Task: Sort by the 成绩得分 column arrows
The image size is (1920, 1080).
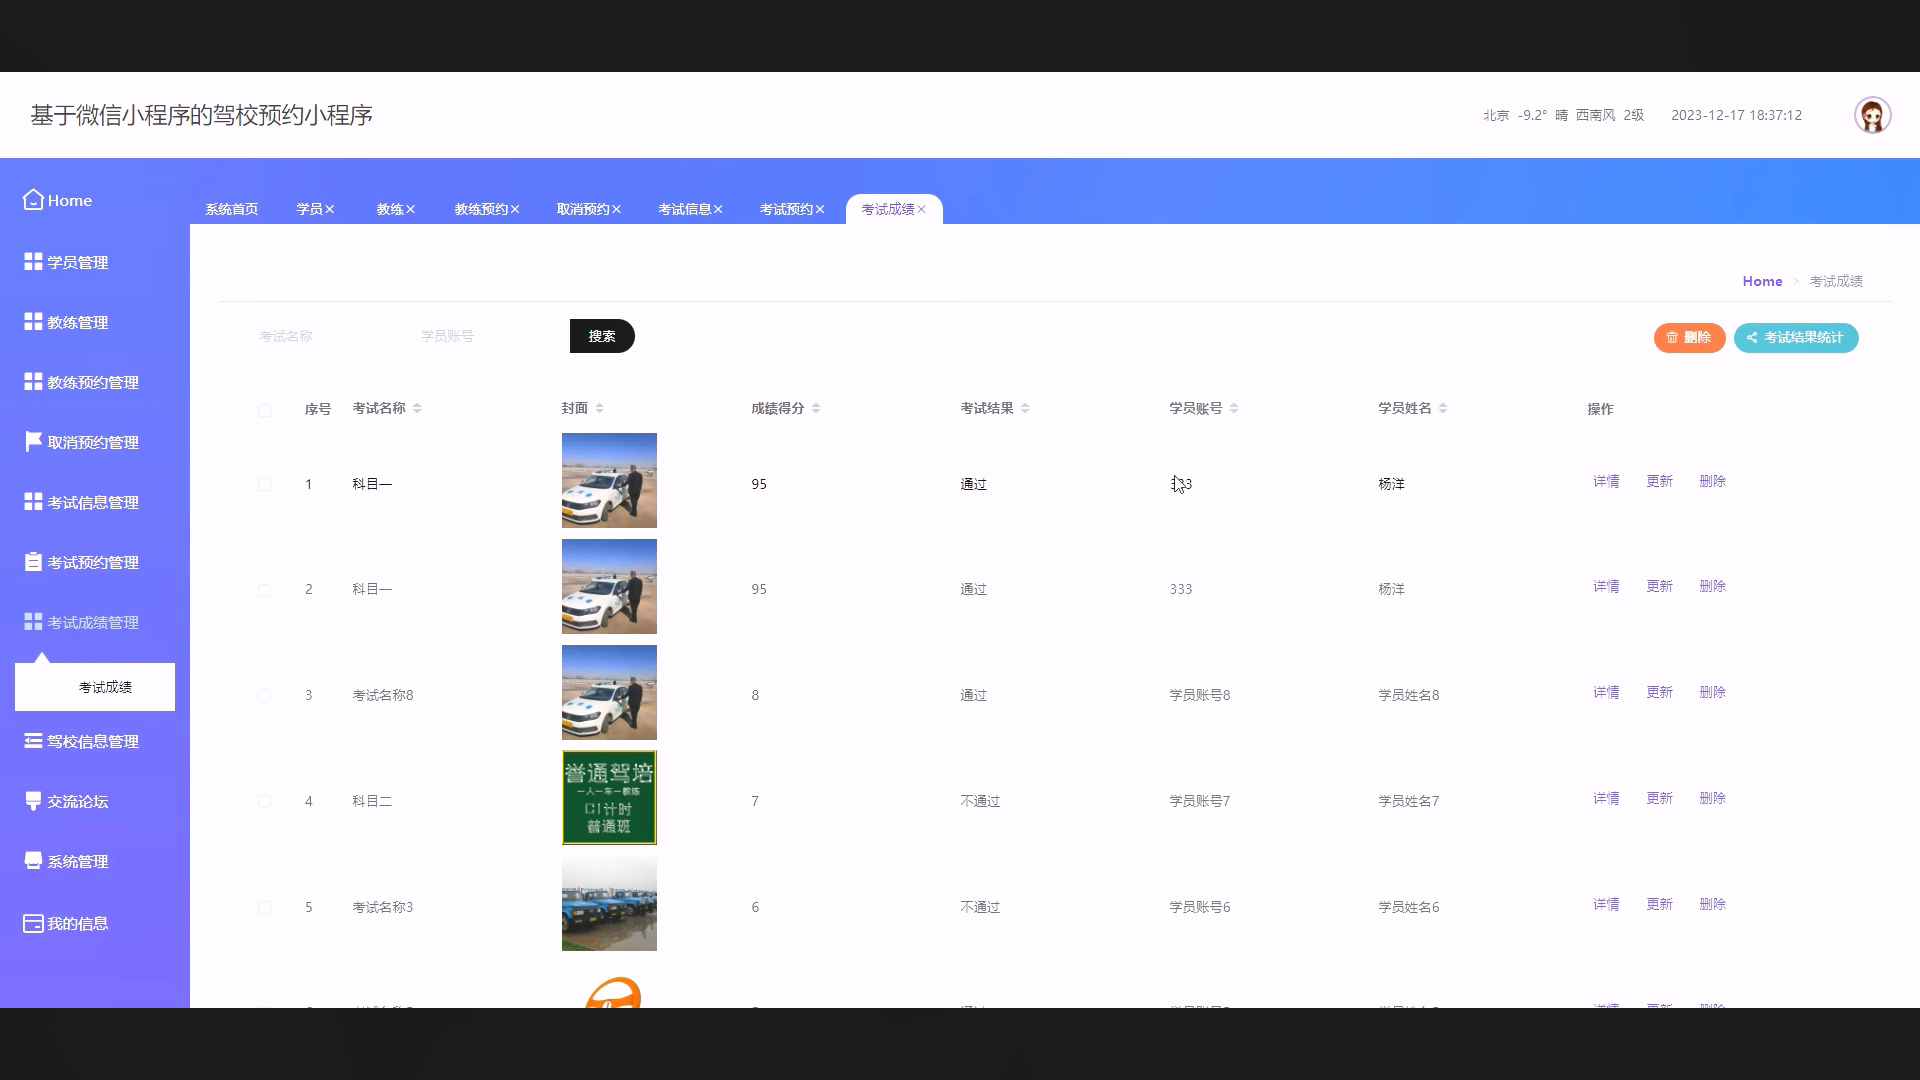Action: (816, 408)
